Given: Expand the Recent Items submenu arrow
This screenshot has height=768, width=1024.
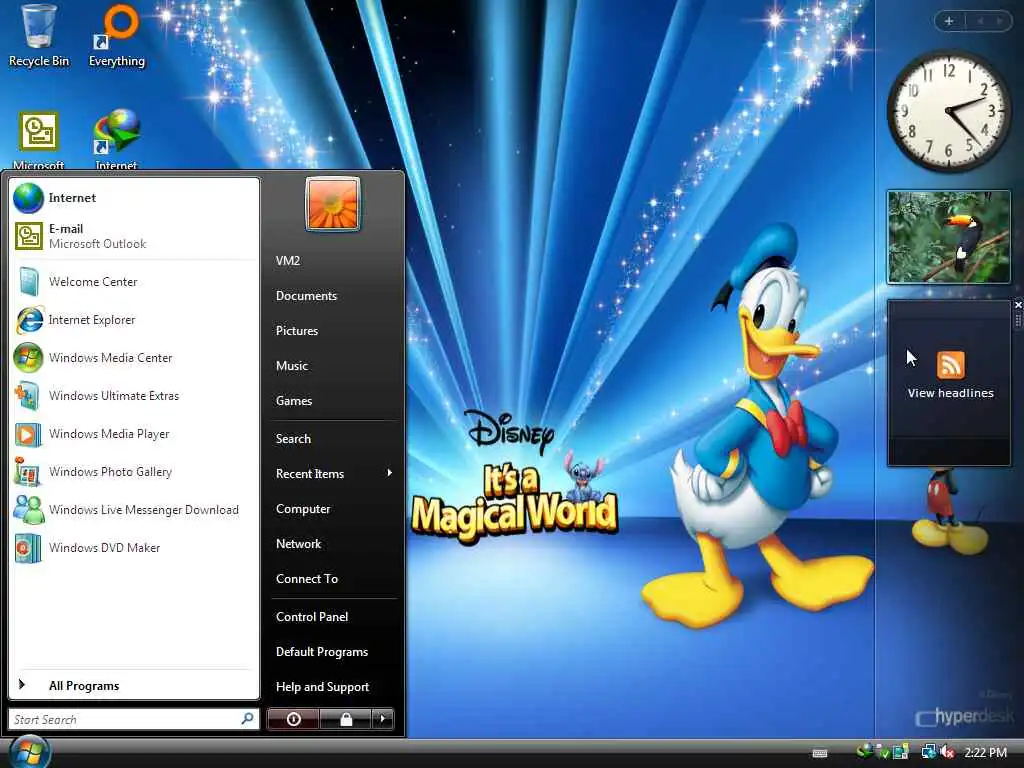Looking at the screenshot, I should [389, 473].
